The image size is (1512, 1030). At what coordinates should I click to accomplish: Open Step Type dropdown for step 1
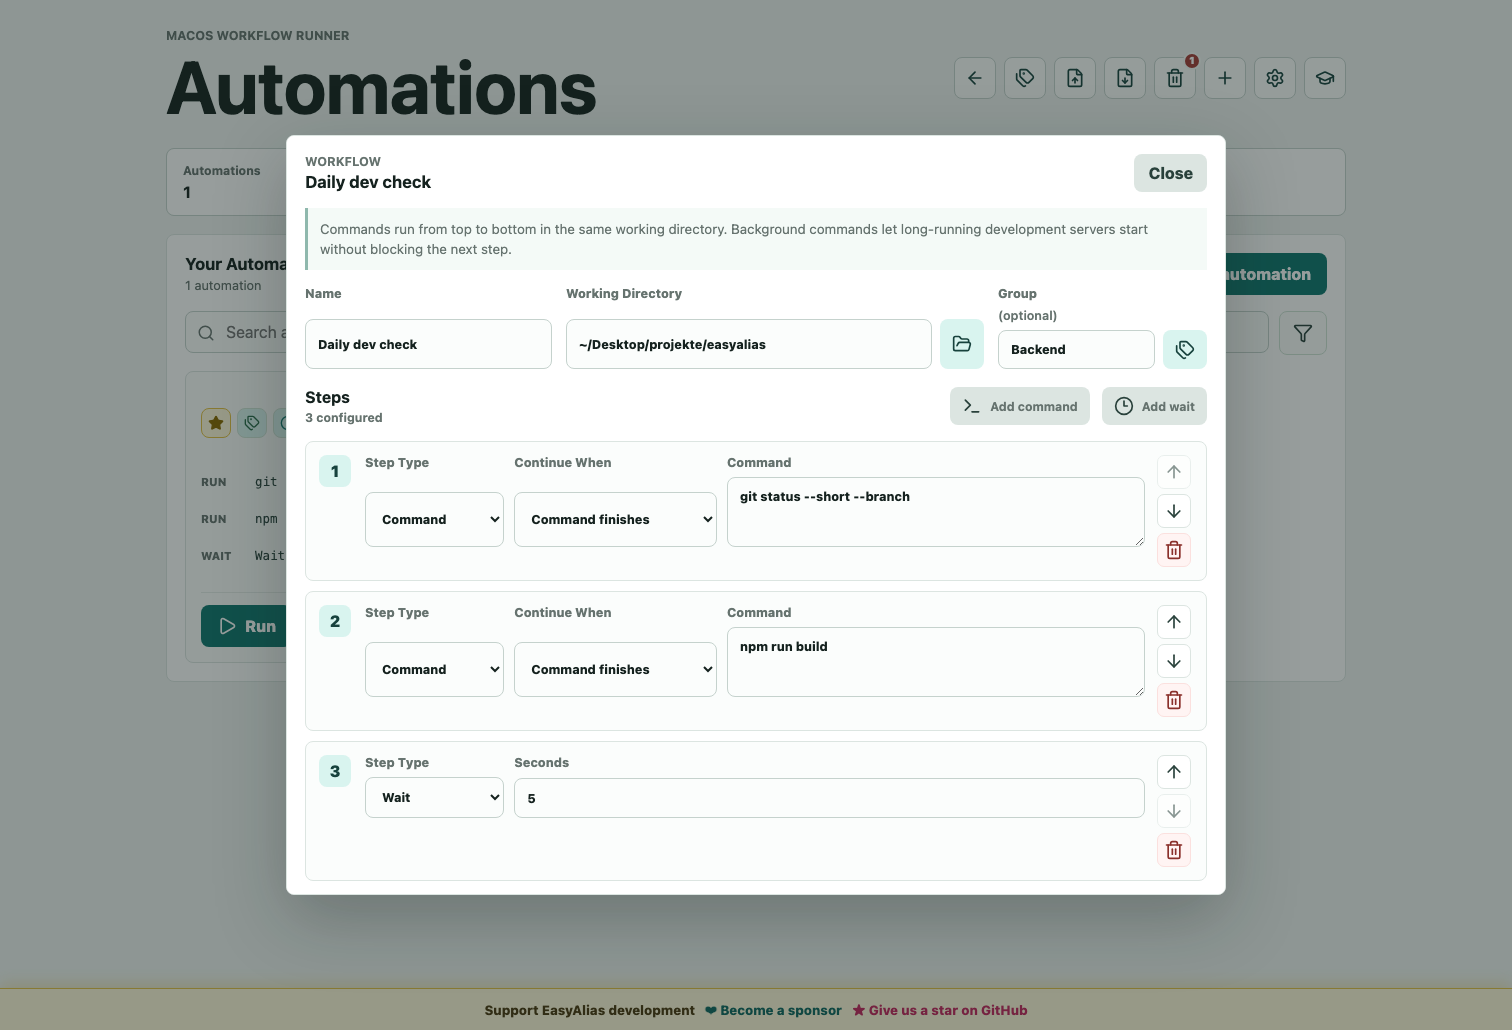[434, 519]
